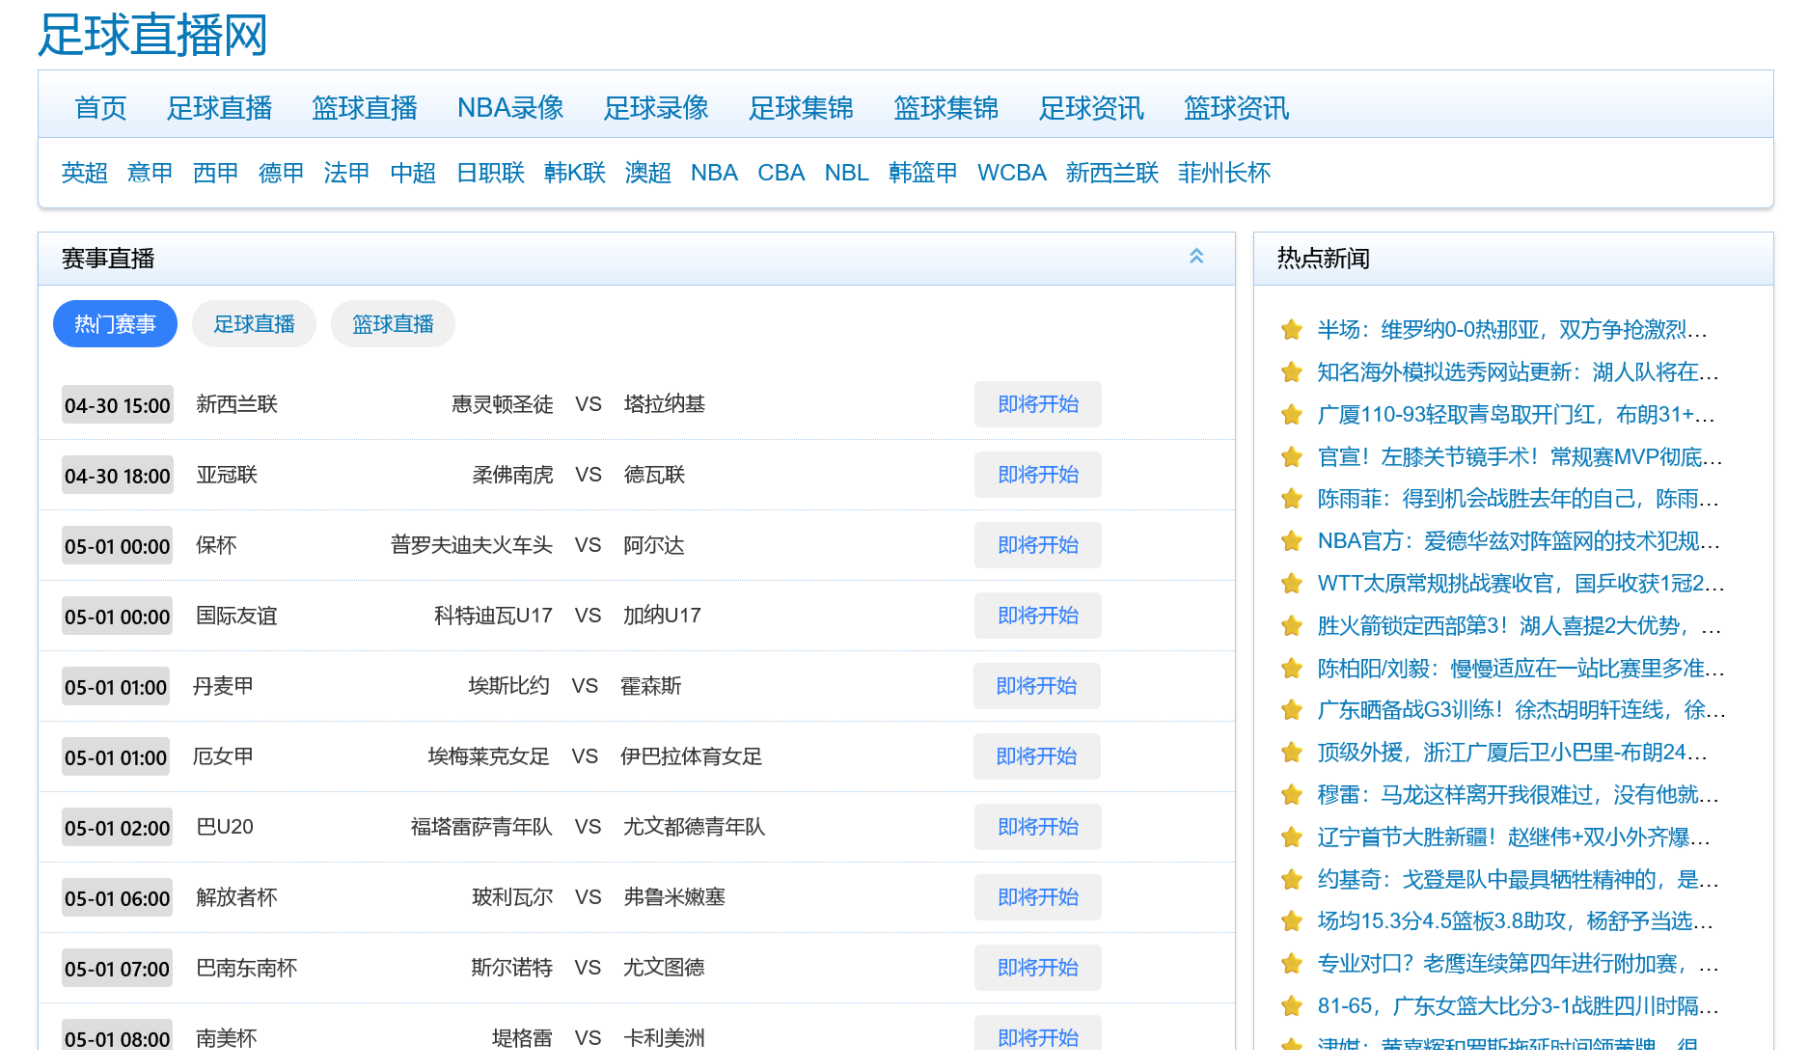Screen dimensions: 1808x1050
Task: Click 即将开始 for 科特迪瓦U17 VS 加纳U17
Action: pos(1038,616)
